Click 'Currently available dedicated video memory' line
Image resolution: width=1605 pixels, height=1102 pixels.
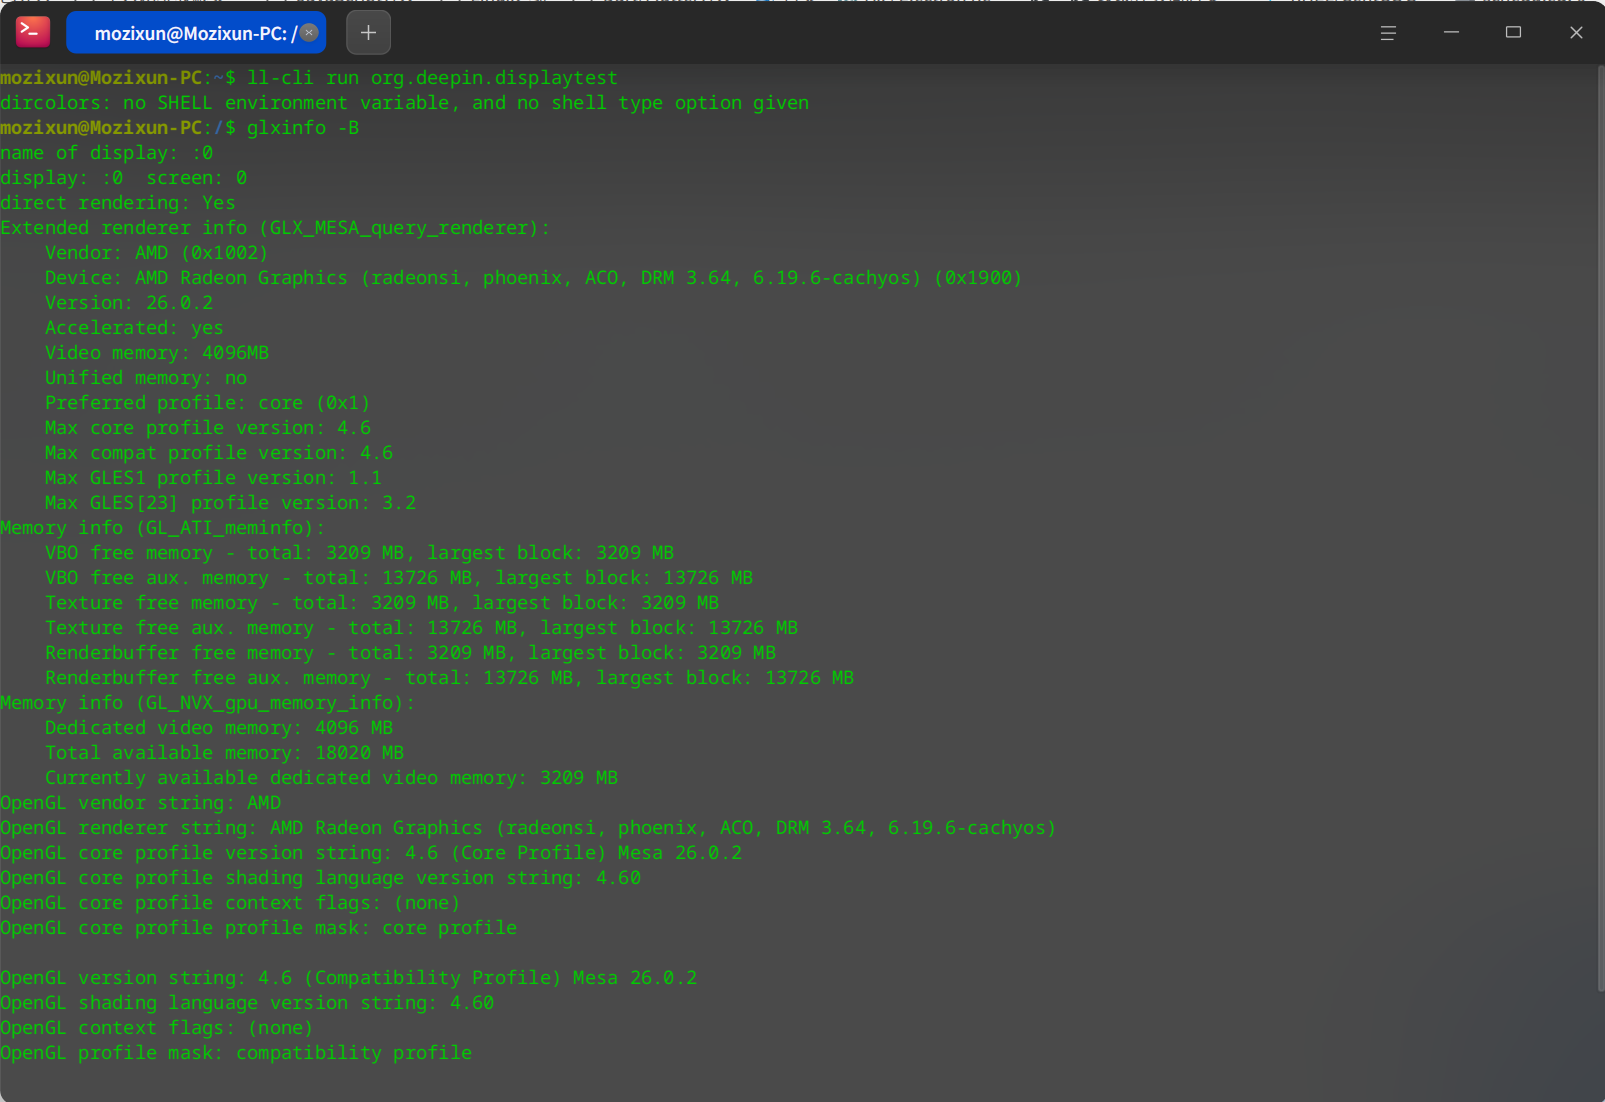[x=332, y=778]
